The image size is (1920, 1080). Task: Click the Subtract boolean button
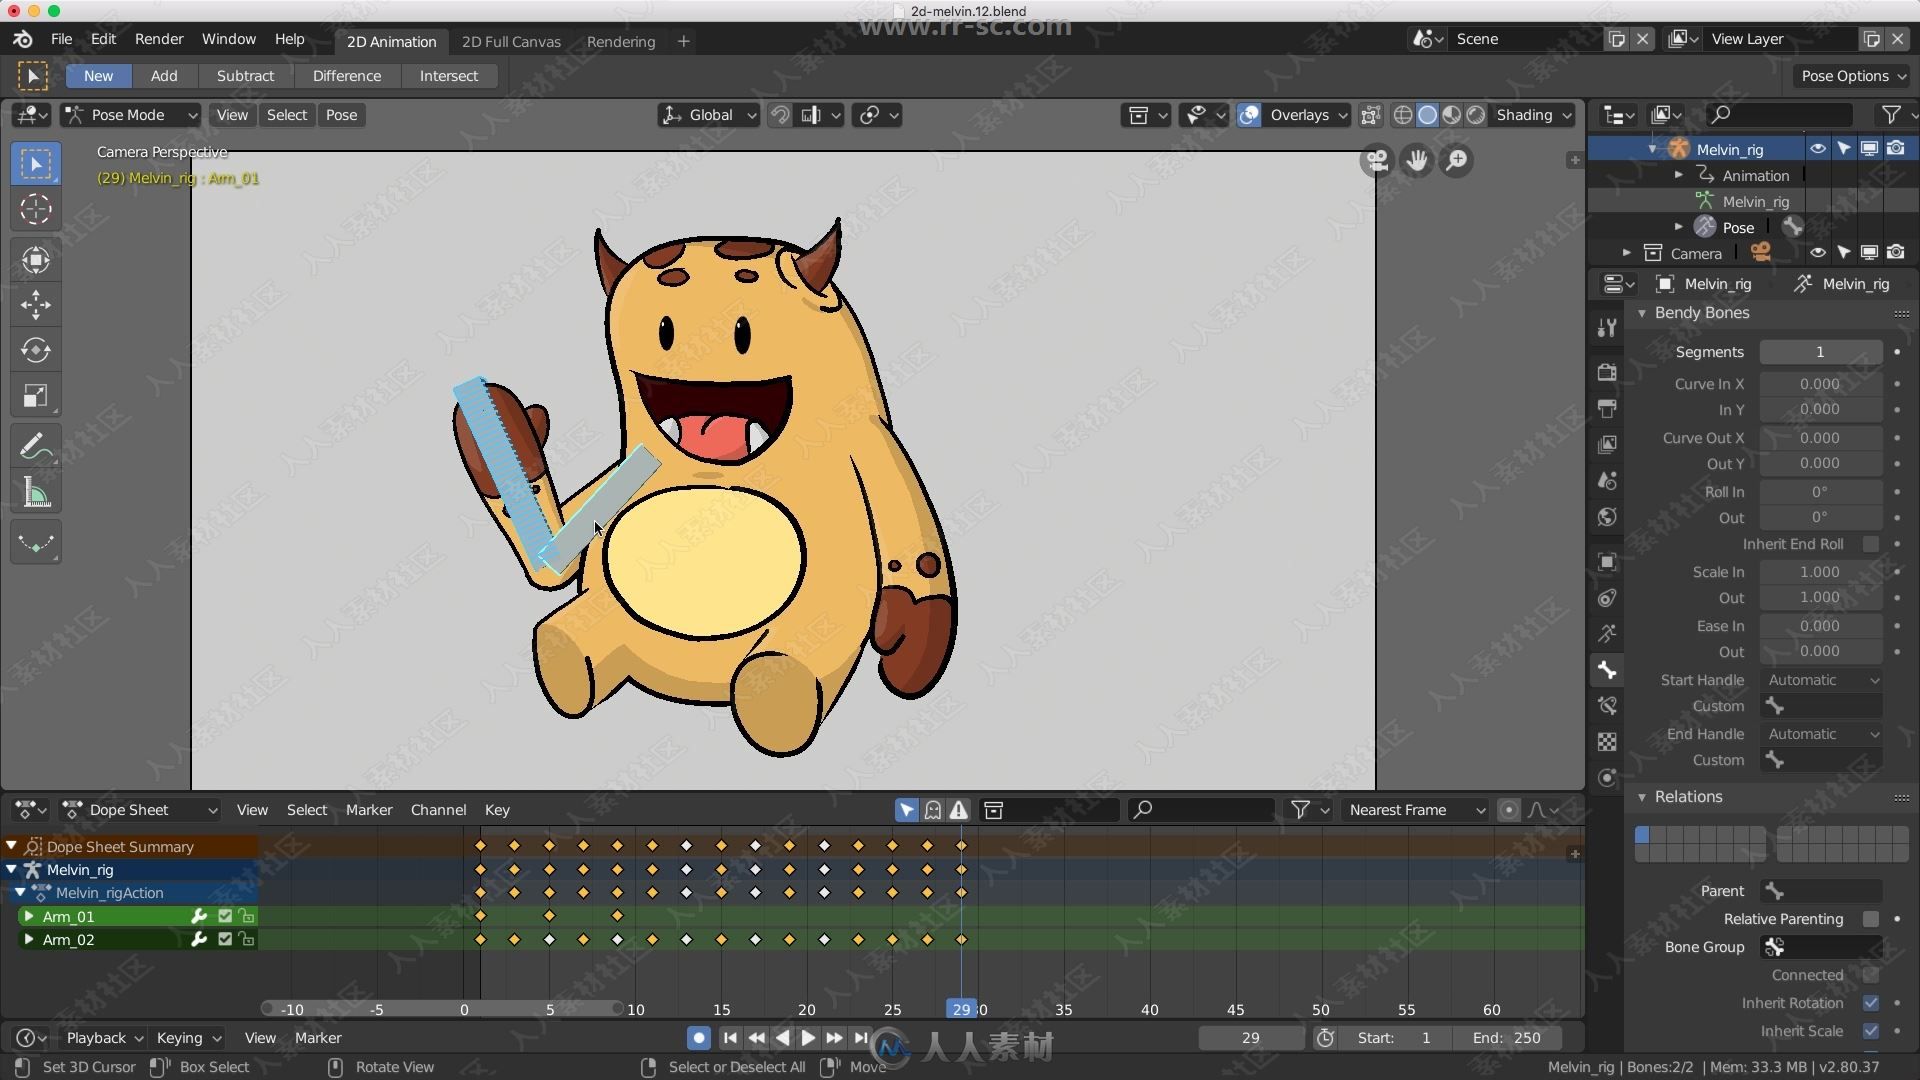[244, 75]
